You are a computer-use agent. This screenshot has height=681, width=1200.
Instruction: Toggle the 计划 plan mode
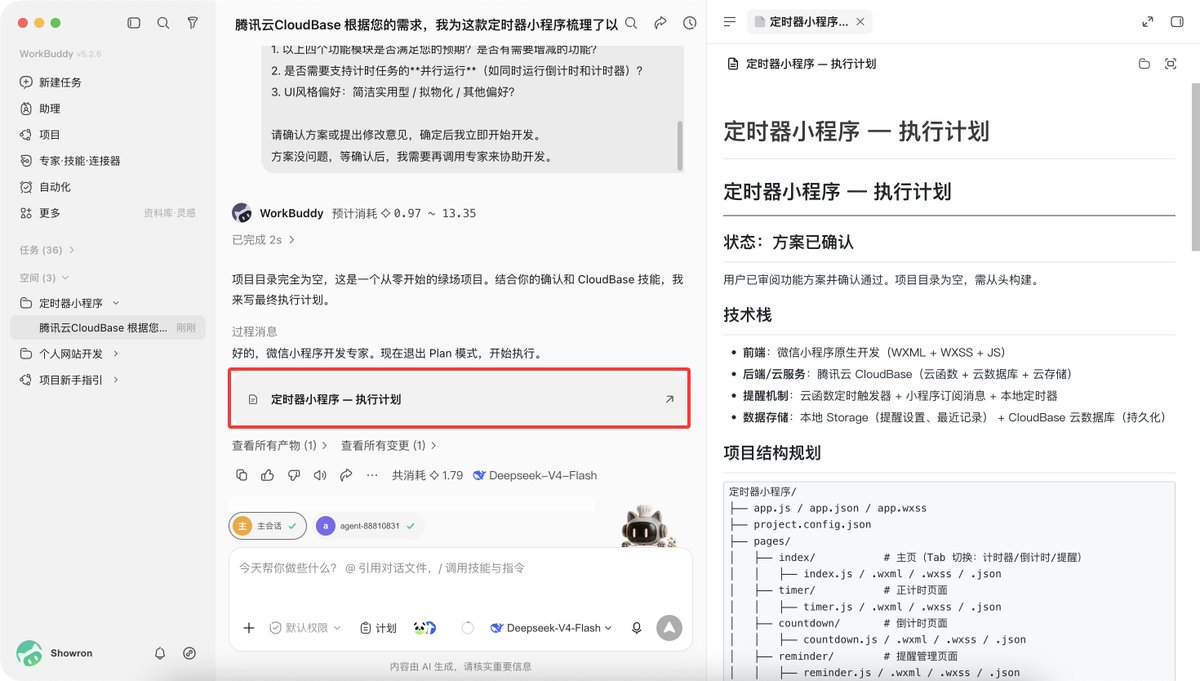[x=378, y=628]
